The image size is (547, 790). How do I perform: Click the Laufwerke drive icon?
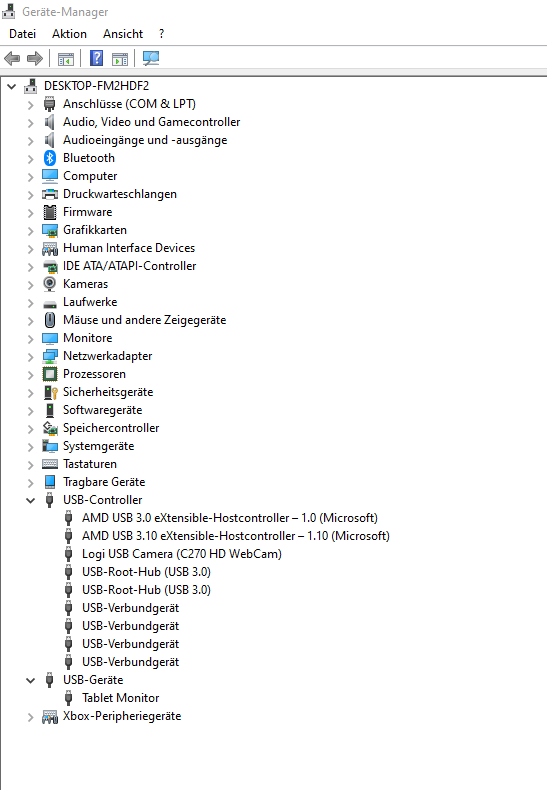(50, 304)
